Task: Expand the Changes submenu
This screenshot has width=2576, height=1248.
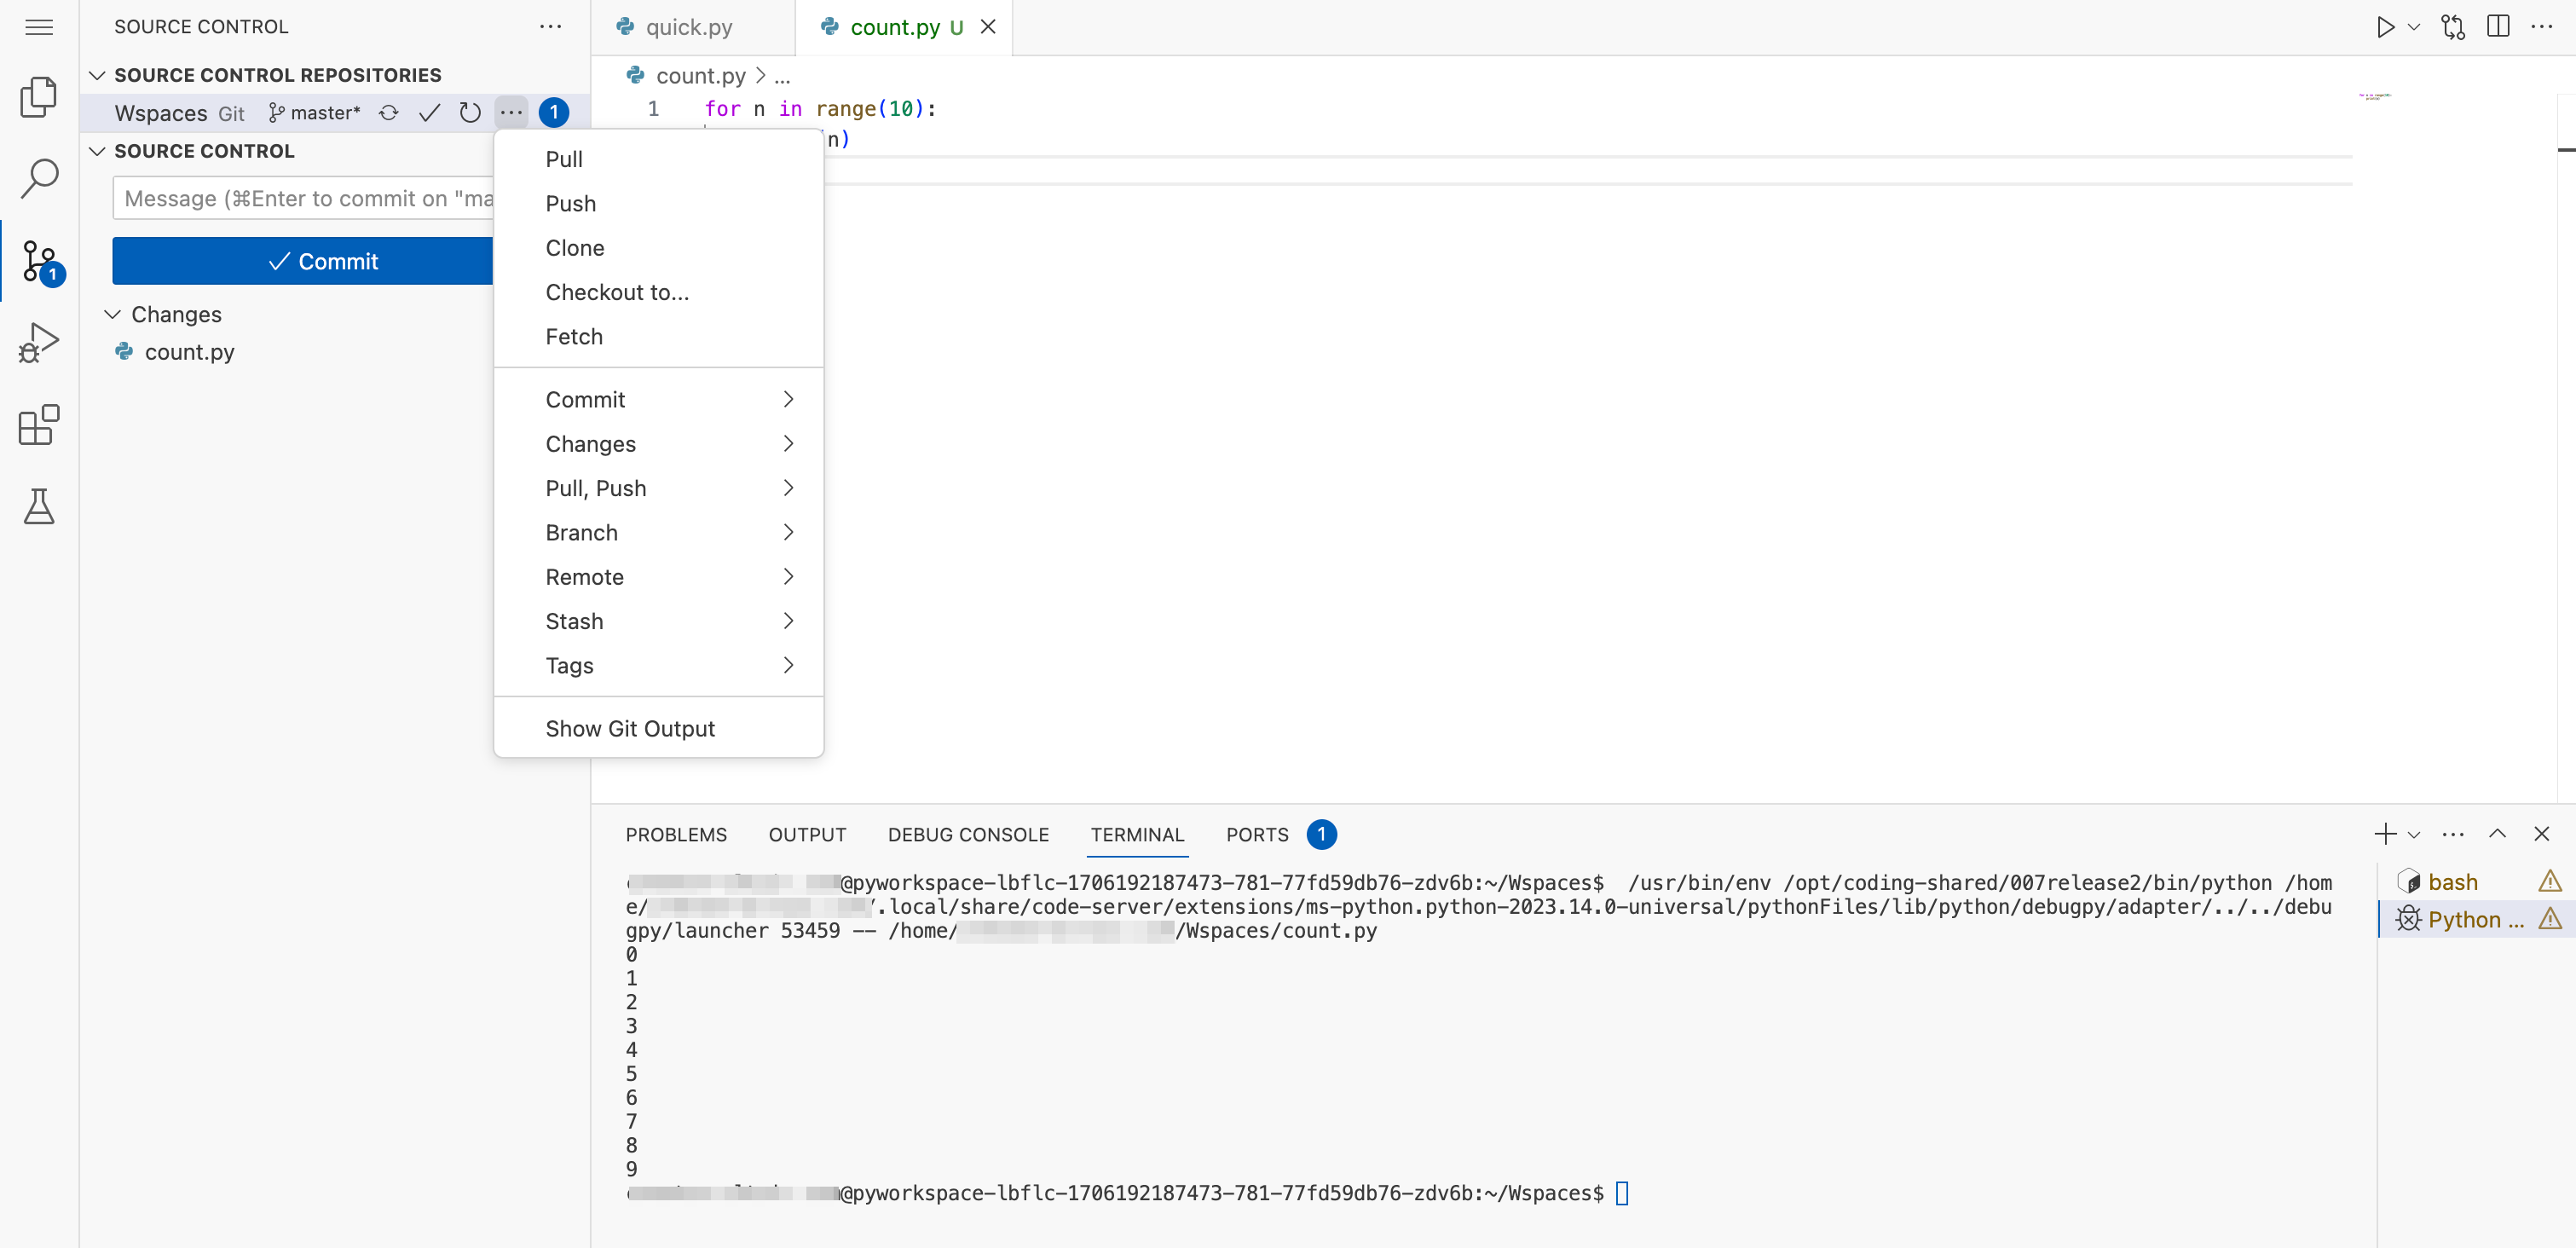Action: [658, 443]
